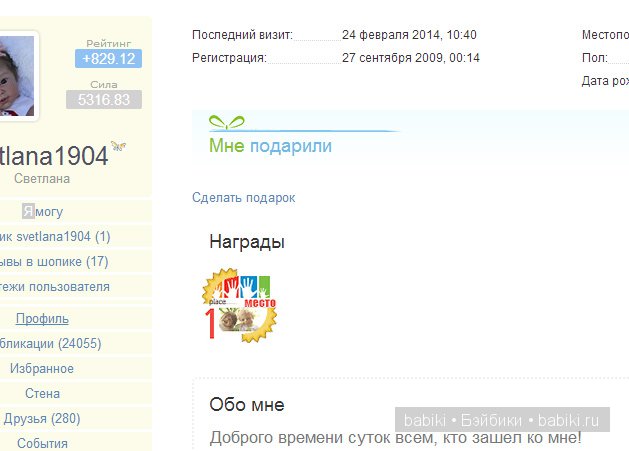Click the username heading ending in tlana1904
629x451 pixels.
(x=54, y=156)
